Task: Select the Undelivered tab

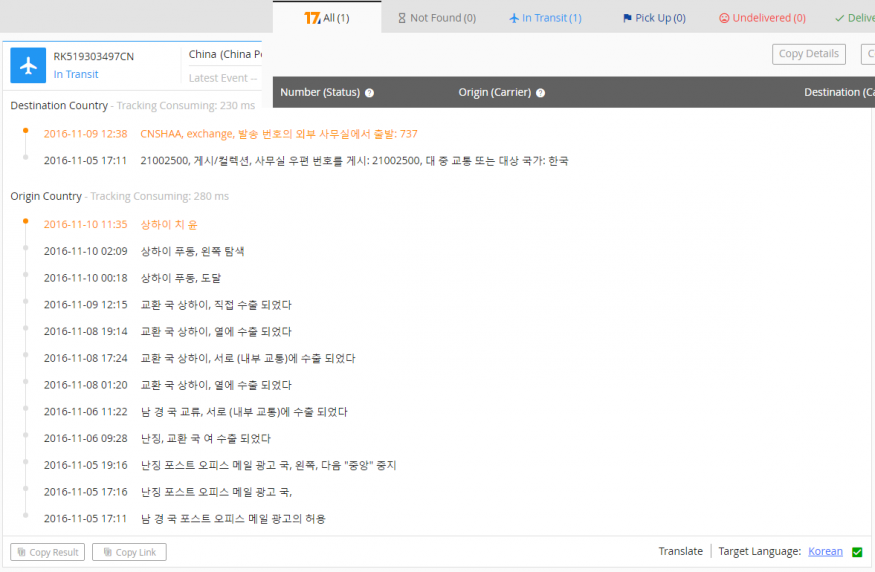Action: click(762, 18)
